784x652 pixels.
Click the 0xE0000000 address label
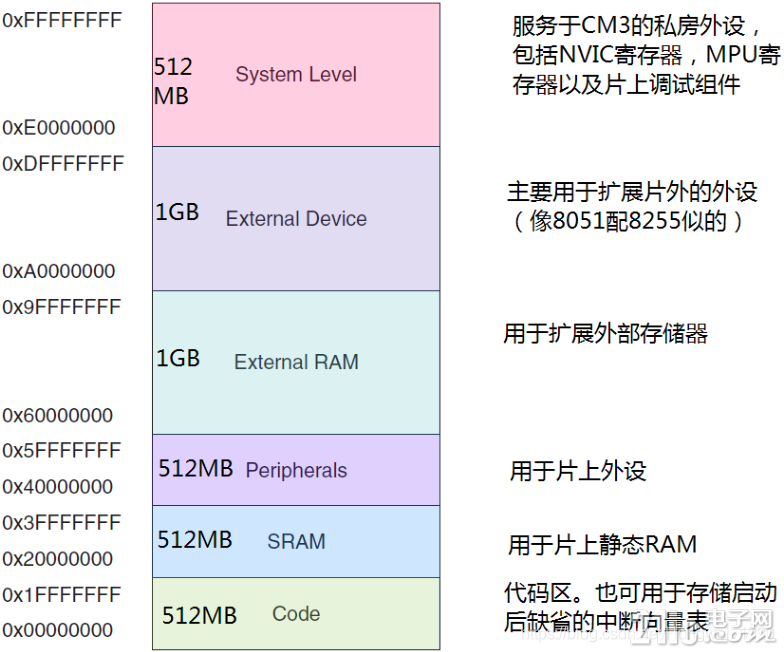pyautogui.click(x=59, y=128)
